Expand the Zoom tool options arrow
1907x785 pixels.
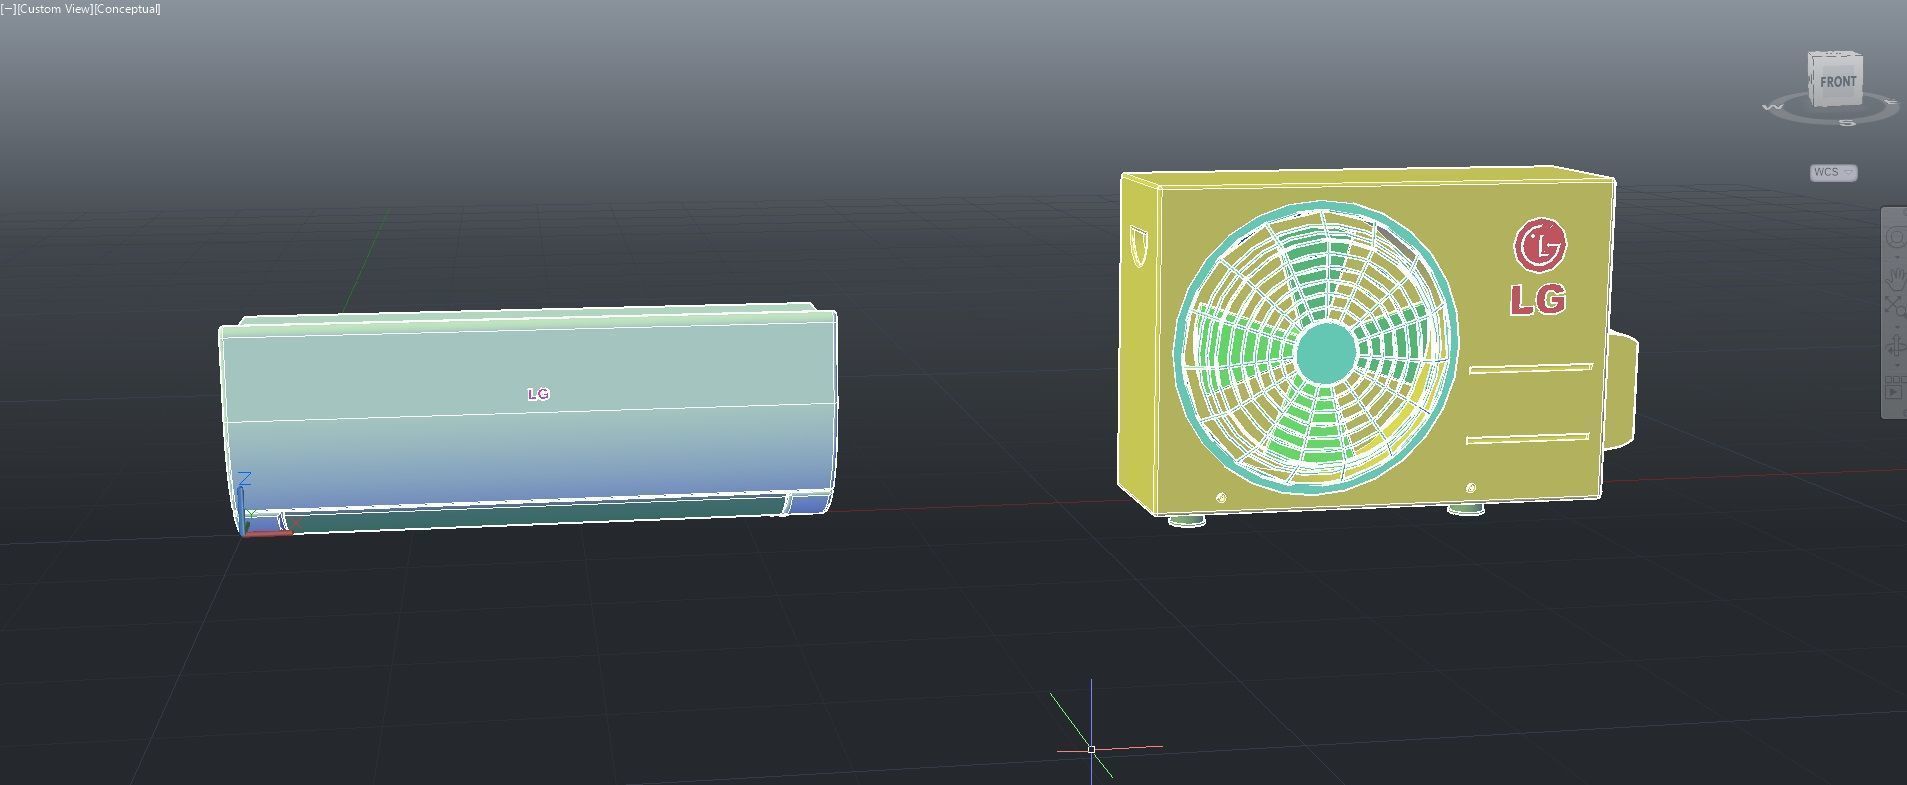[1897, 326]
